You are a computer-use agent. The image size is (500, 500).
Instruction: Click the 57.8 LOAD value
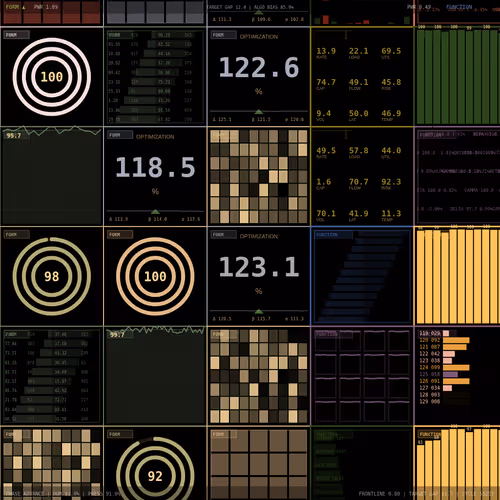click(x=358, y=150)
